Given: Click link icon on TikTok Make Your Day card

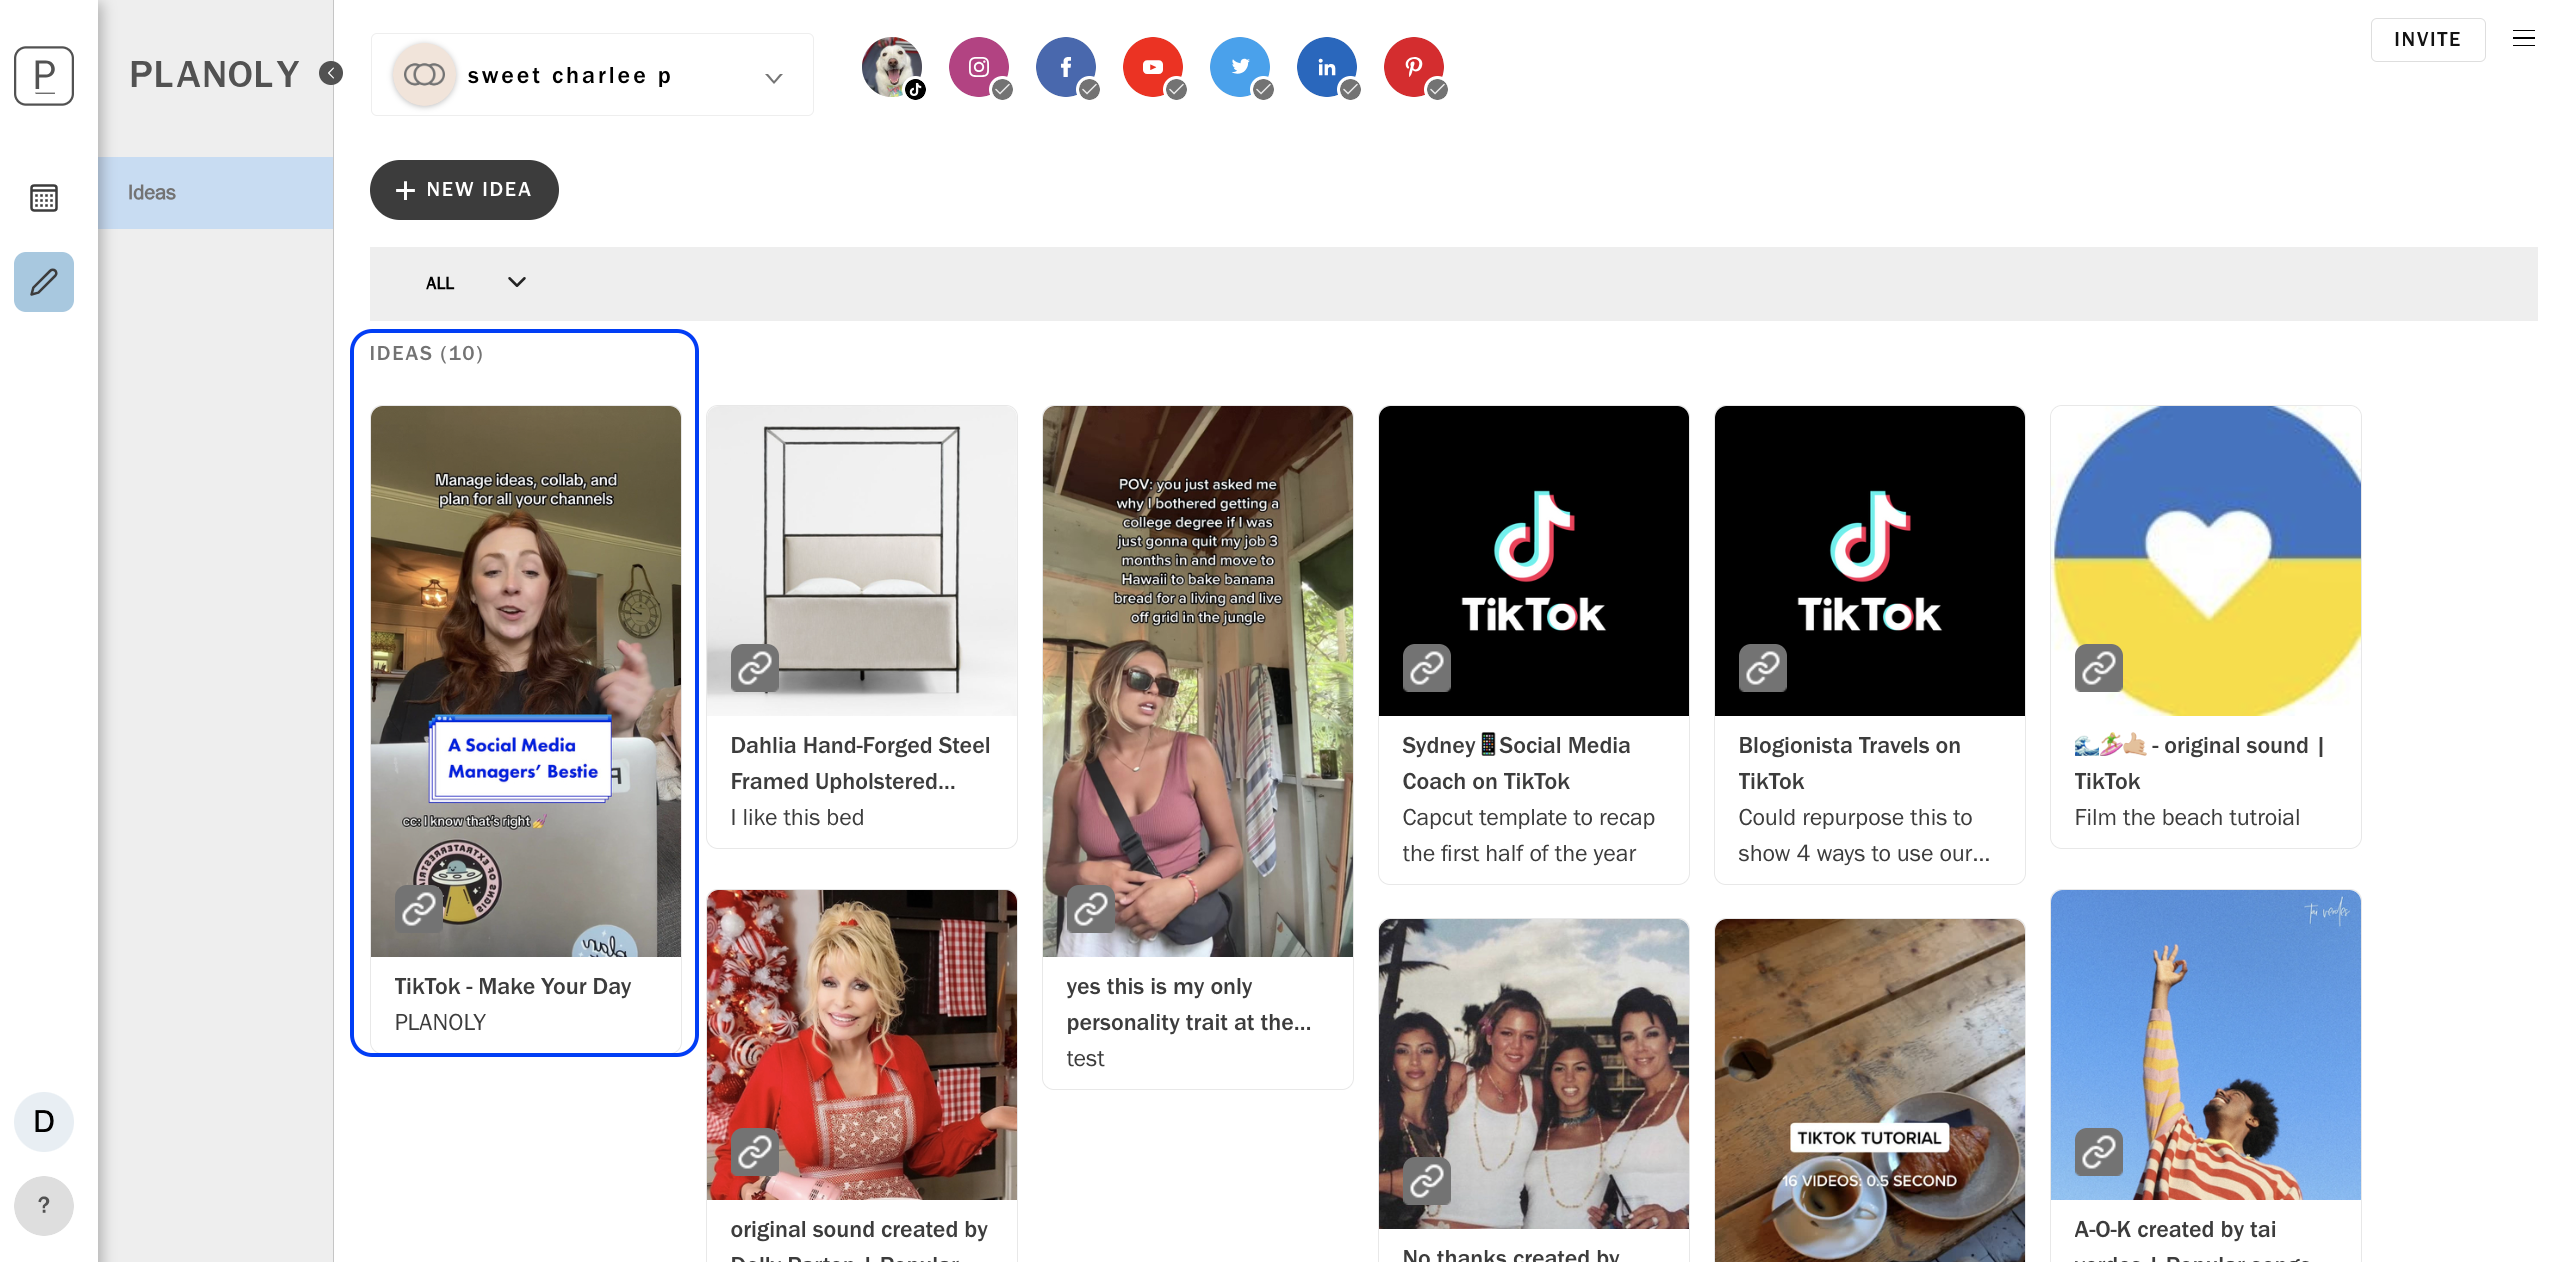Looking at the screenshot, I should click(x=419, y=909).
